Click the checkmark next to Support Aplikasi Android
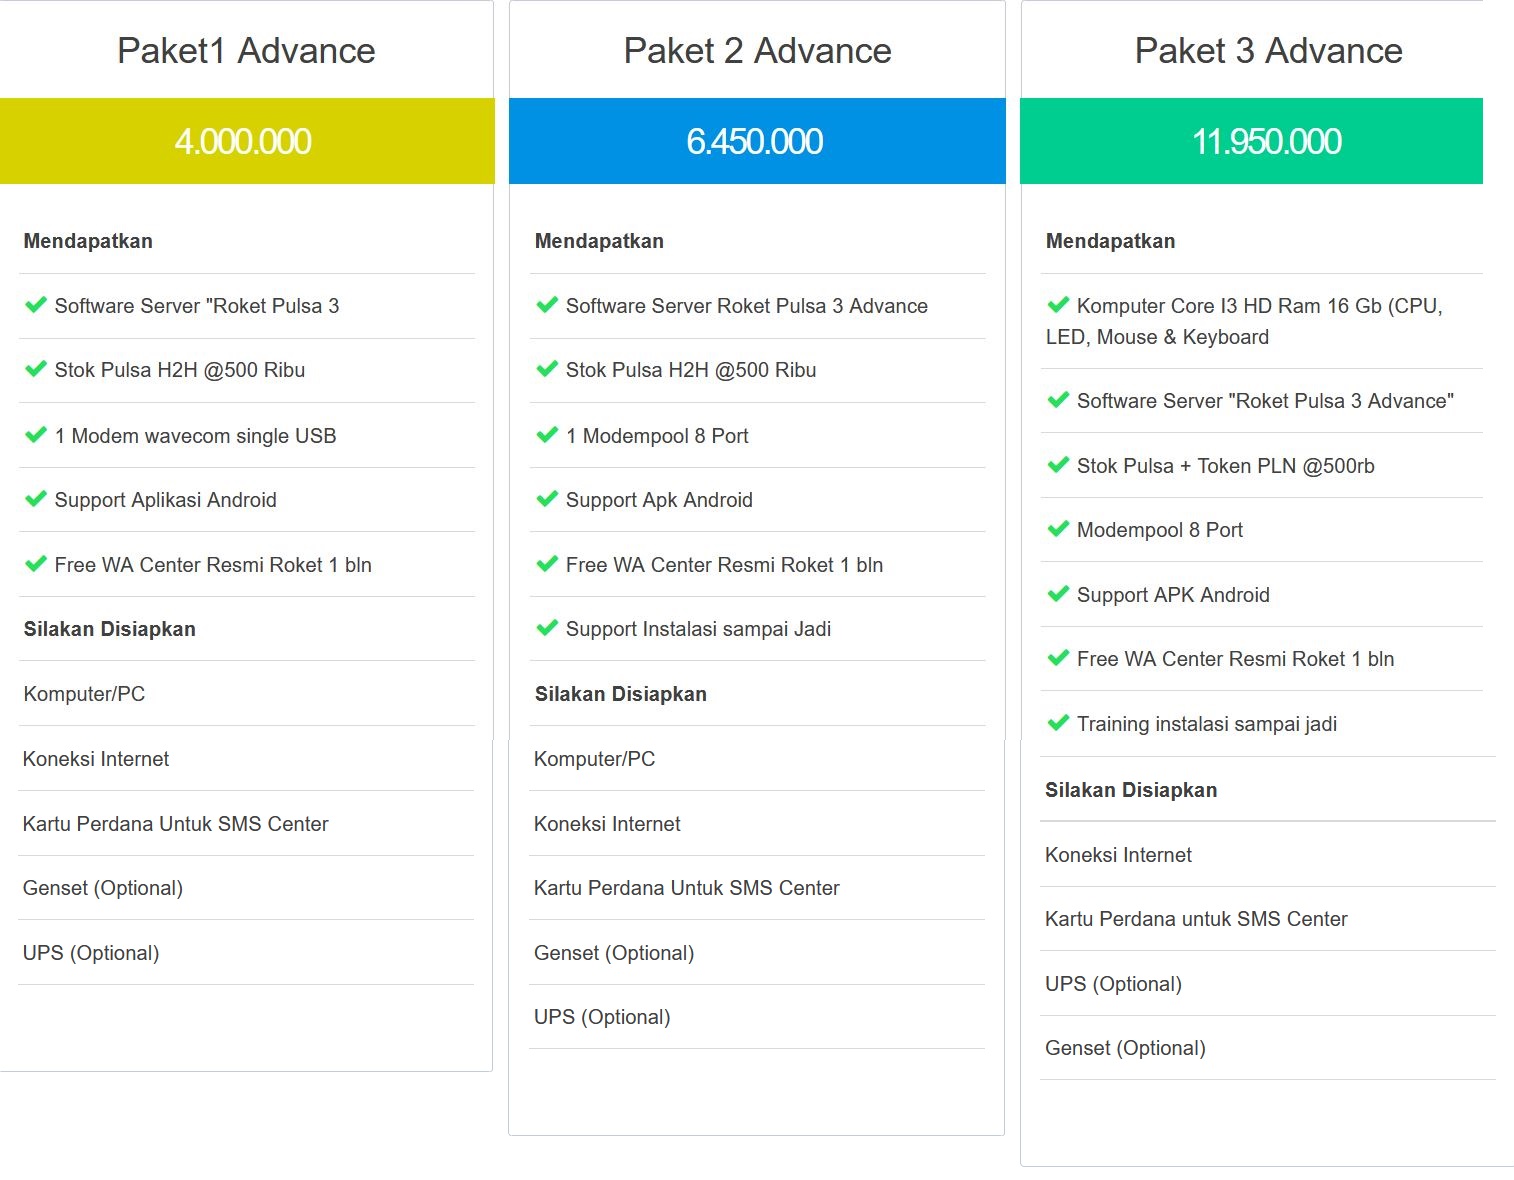Image resolution: width=1514 pixels, height=1180 pixels. pos(36,499)
